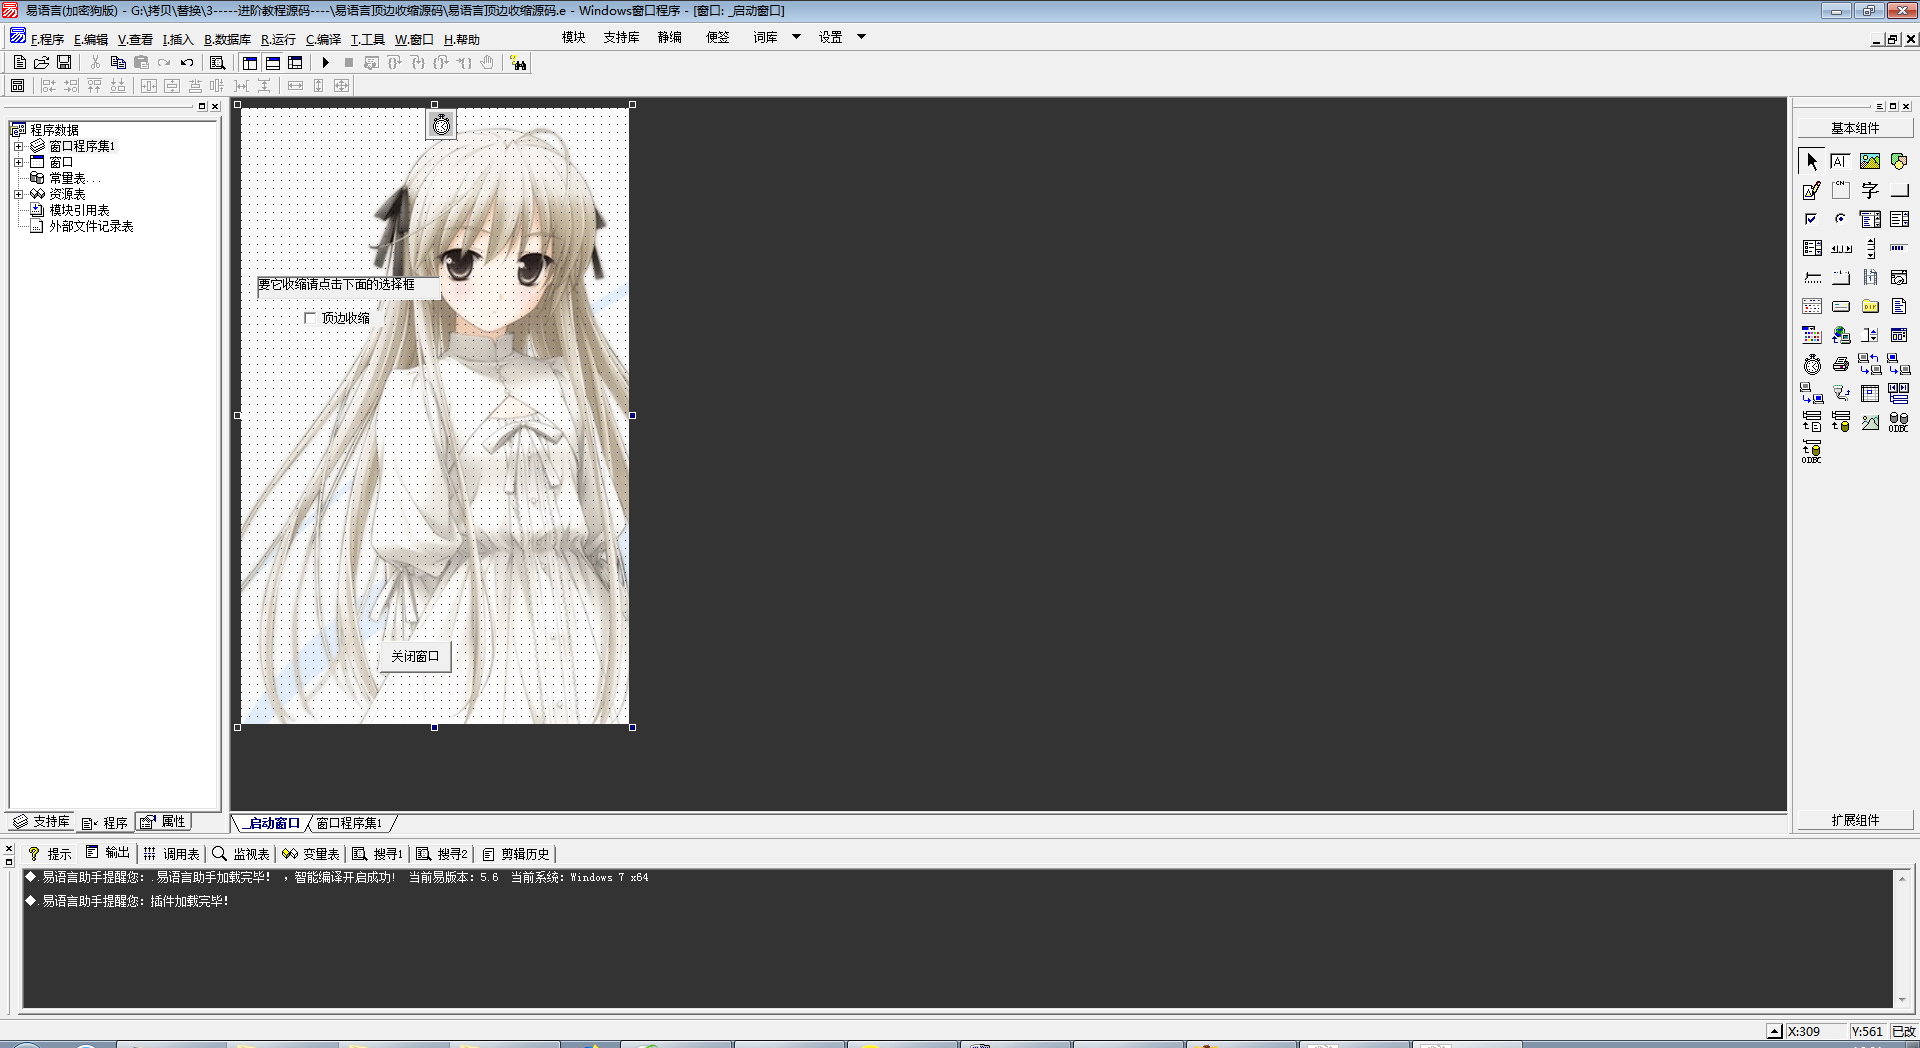Image resolution: width=1920 pixels, height=1048 pixels.
Task: Select the Timer stopwatch component icon
Action: coord(1812,364)
